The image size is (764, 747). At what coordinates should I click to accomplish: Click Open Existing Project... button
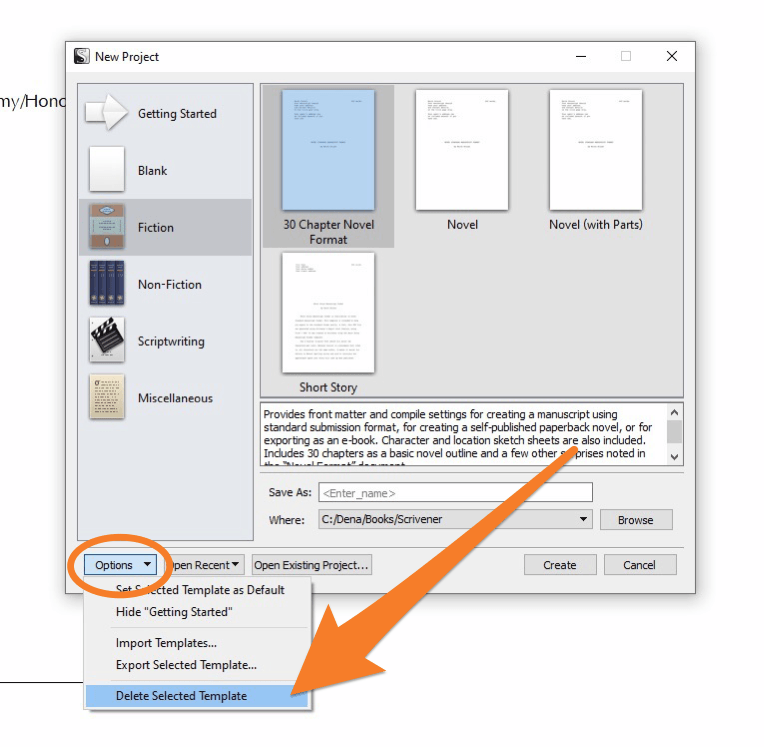(x=312, y=565)
